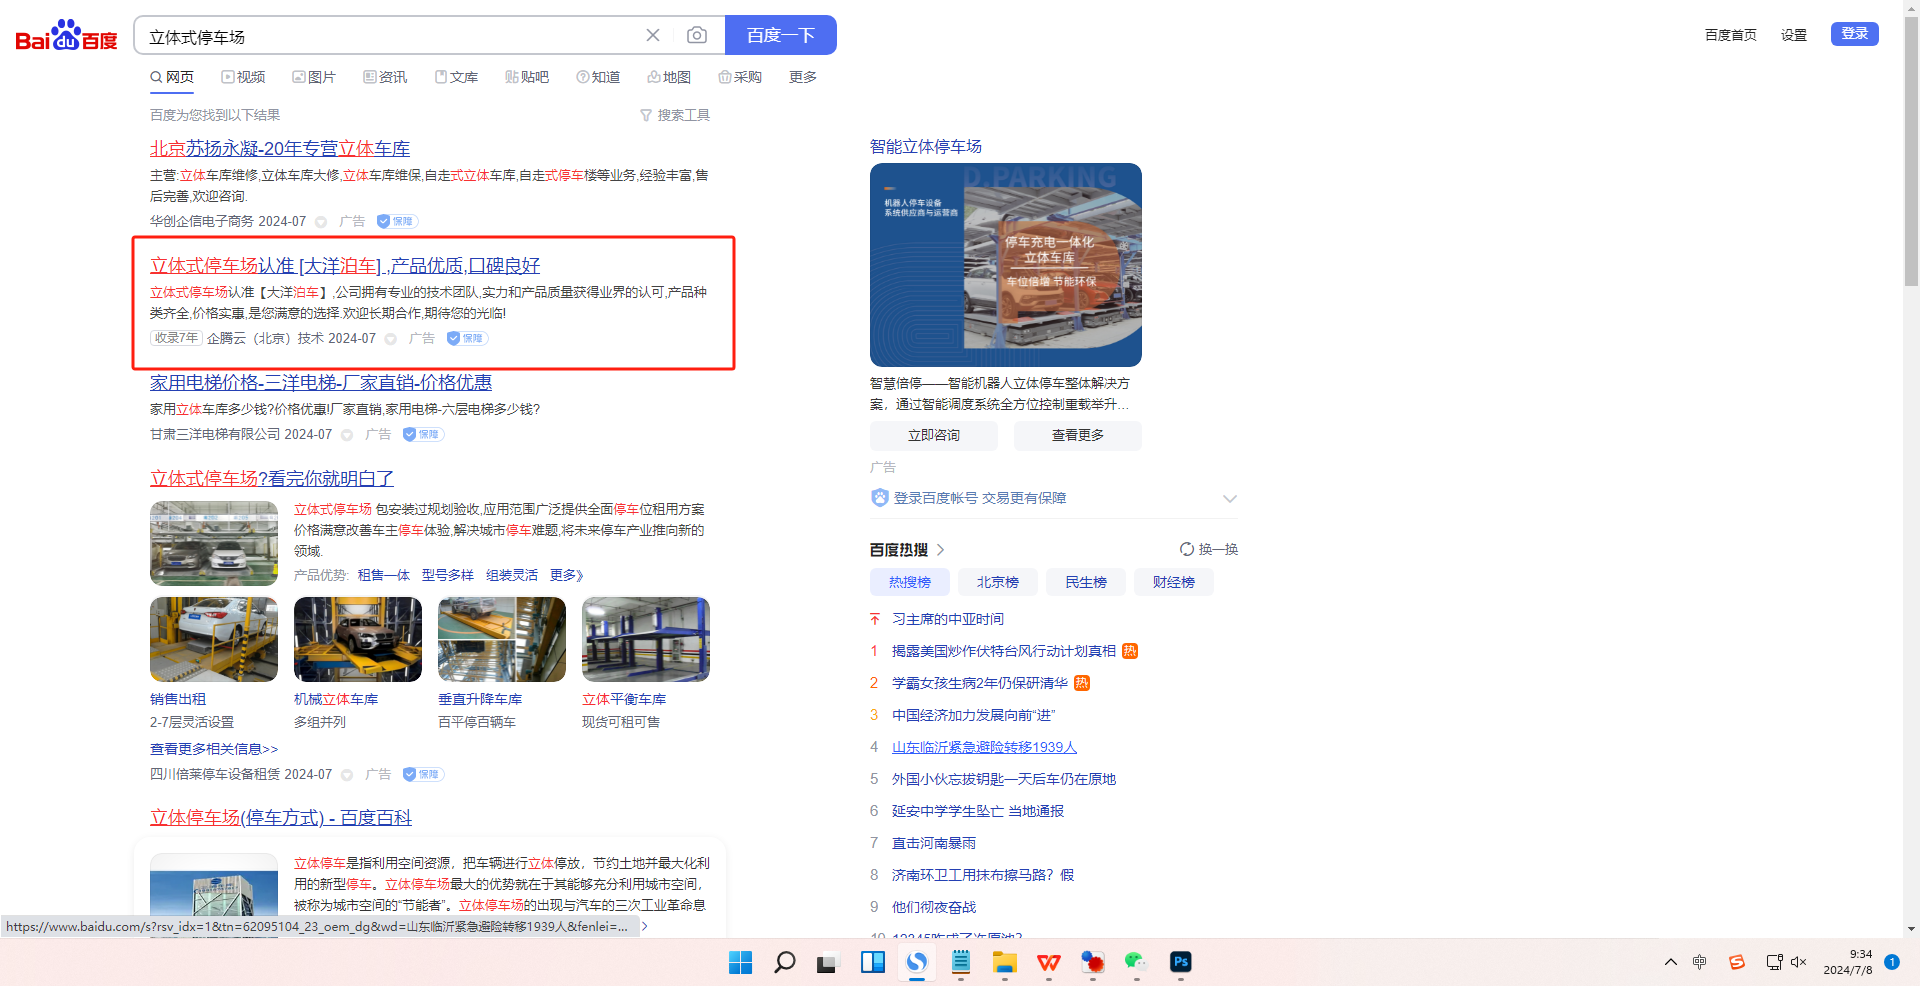Click the Sogou input method tray icon

1737,962
